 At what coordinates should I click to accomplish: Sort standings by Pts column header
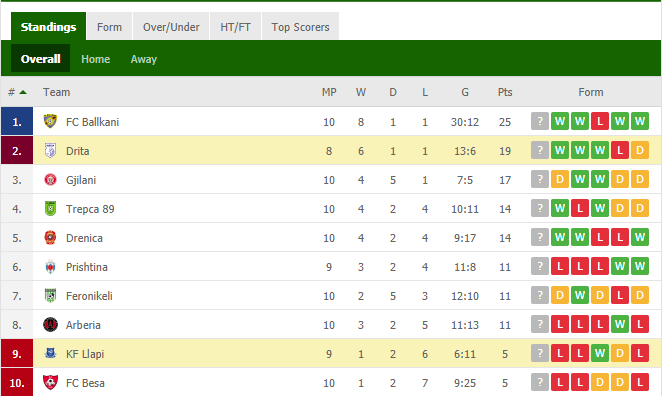click(505, 92)
